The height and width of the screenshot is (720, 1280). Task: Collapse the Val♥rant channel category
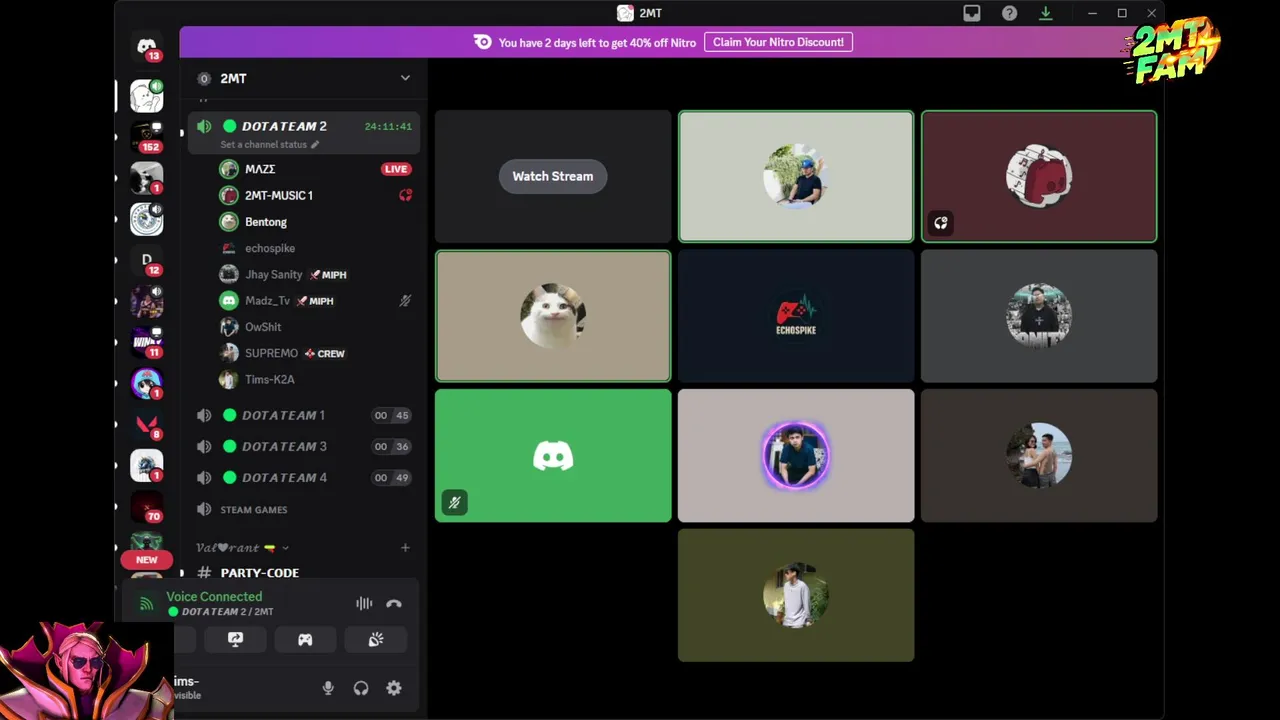pyautogui.click(x=243, y=548)
